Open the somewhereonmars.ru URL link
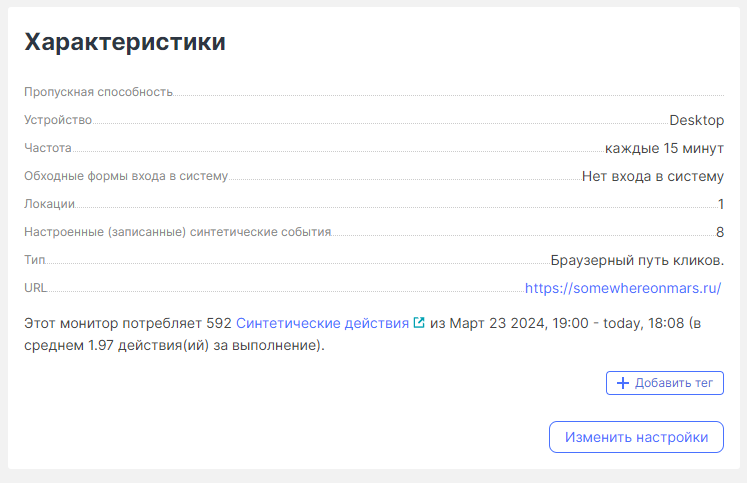The image size is (747, 483). (623, 288)
